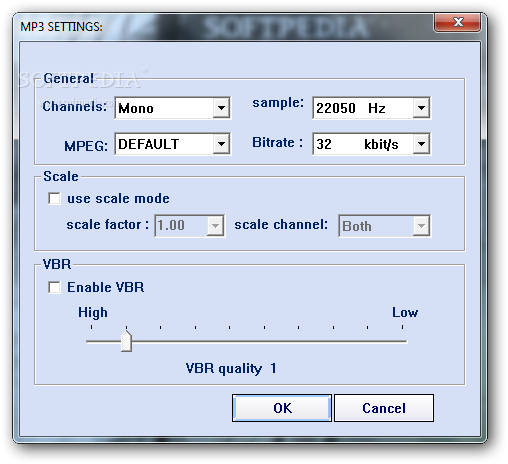Confirm settings with the OK button

282,408
